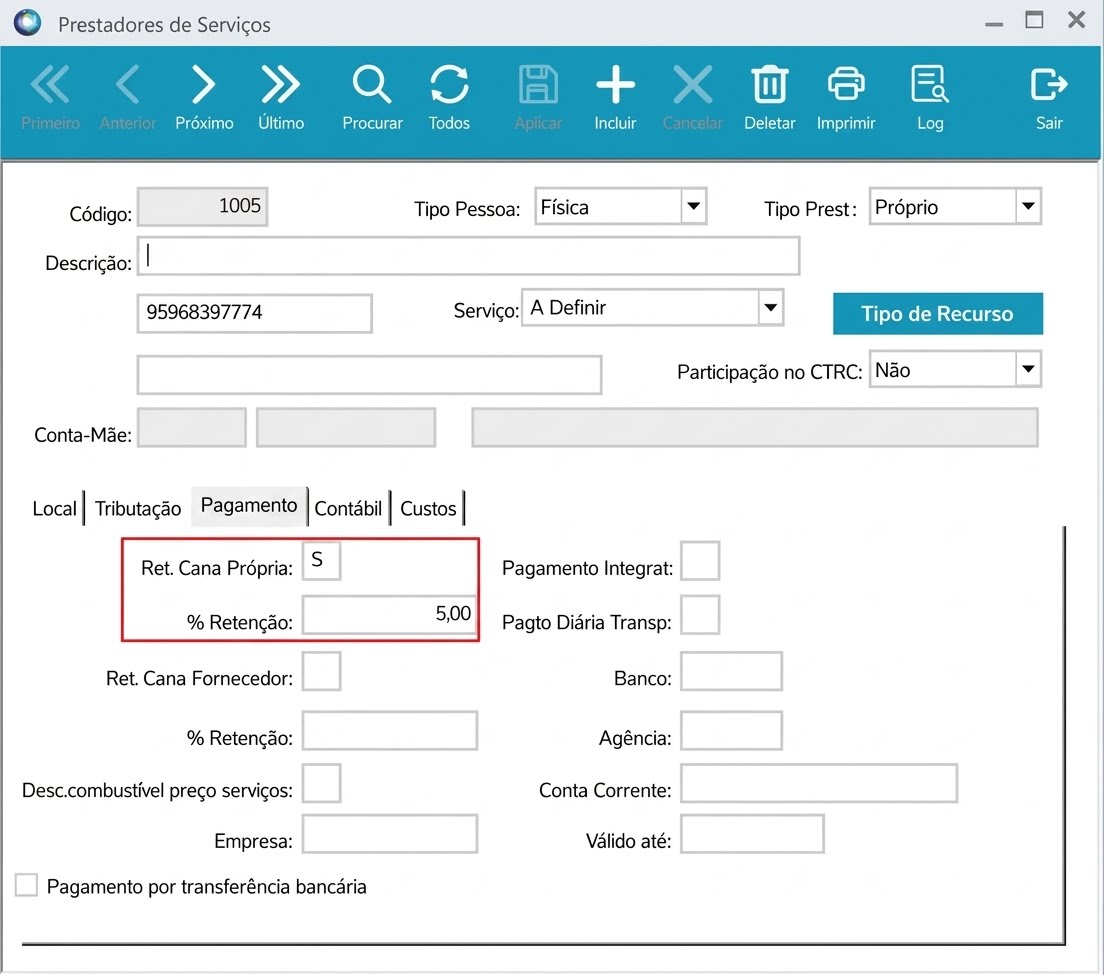
Task: Open the Contábil tab
Action: [348, 508]
